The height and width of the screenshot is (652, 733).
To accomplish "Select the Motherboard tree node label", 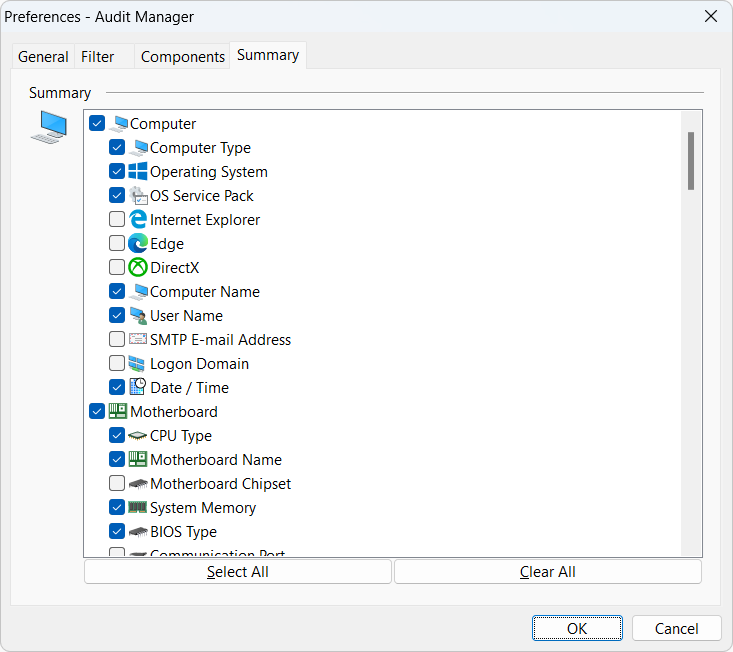I will click(173, 412).
